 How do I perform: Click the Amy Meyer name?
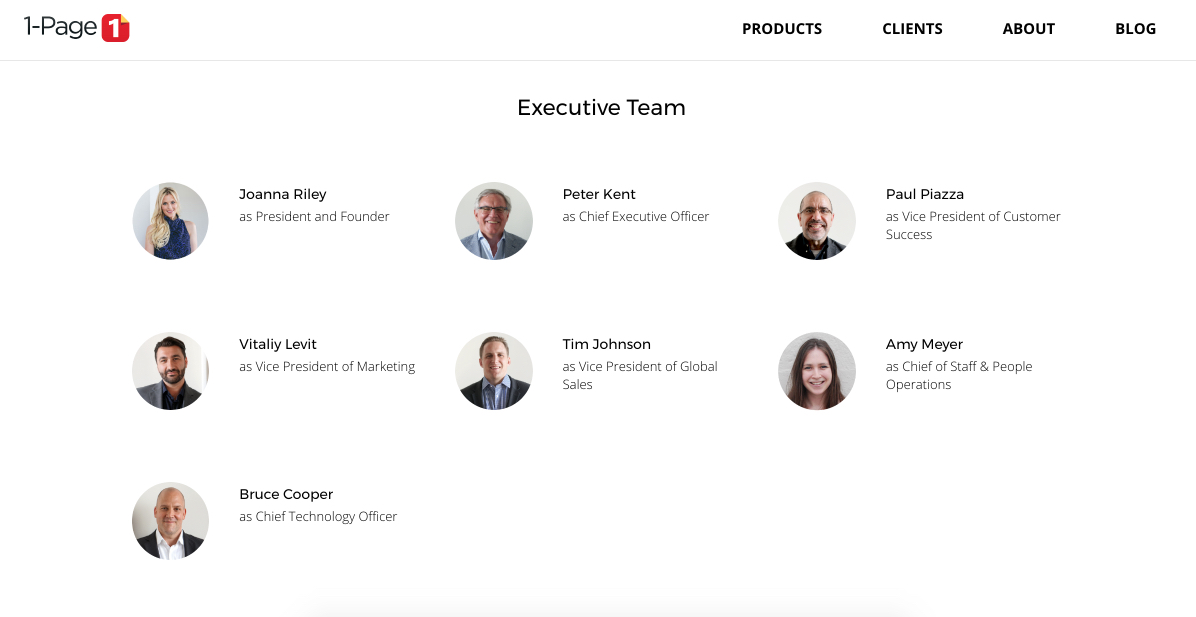[x=924, y=345]
